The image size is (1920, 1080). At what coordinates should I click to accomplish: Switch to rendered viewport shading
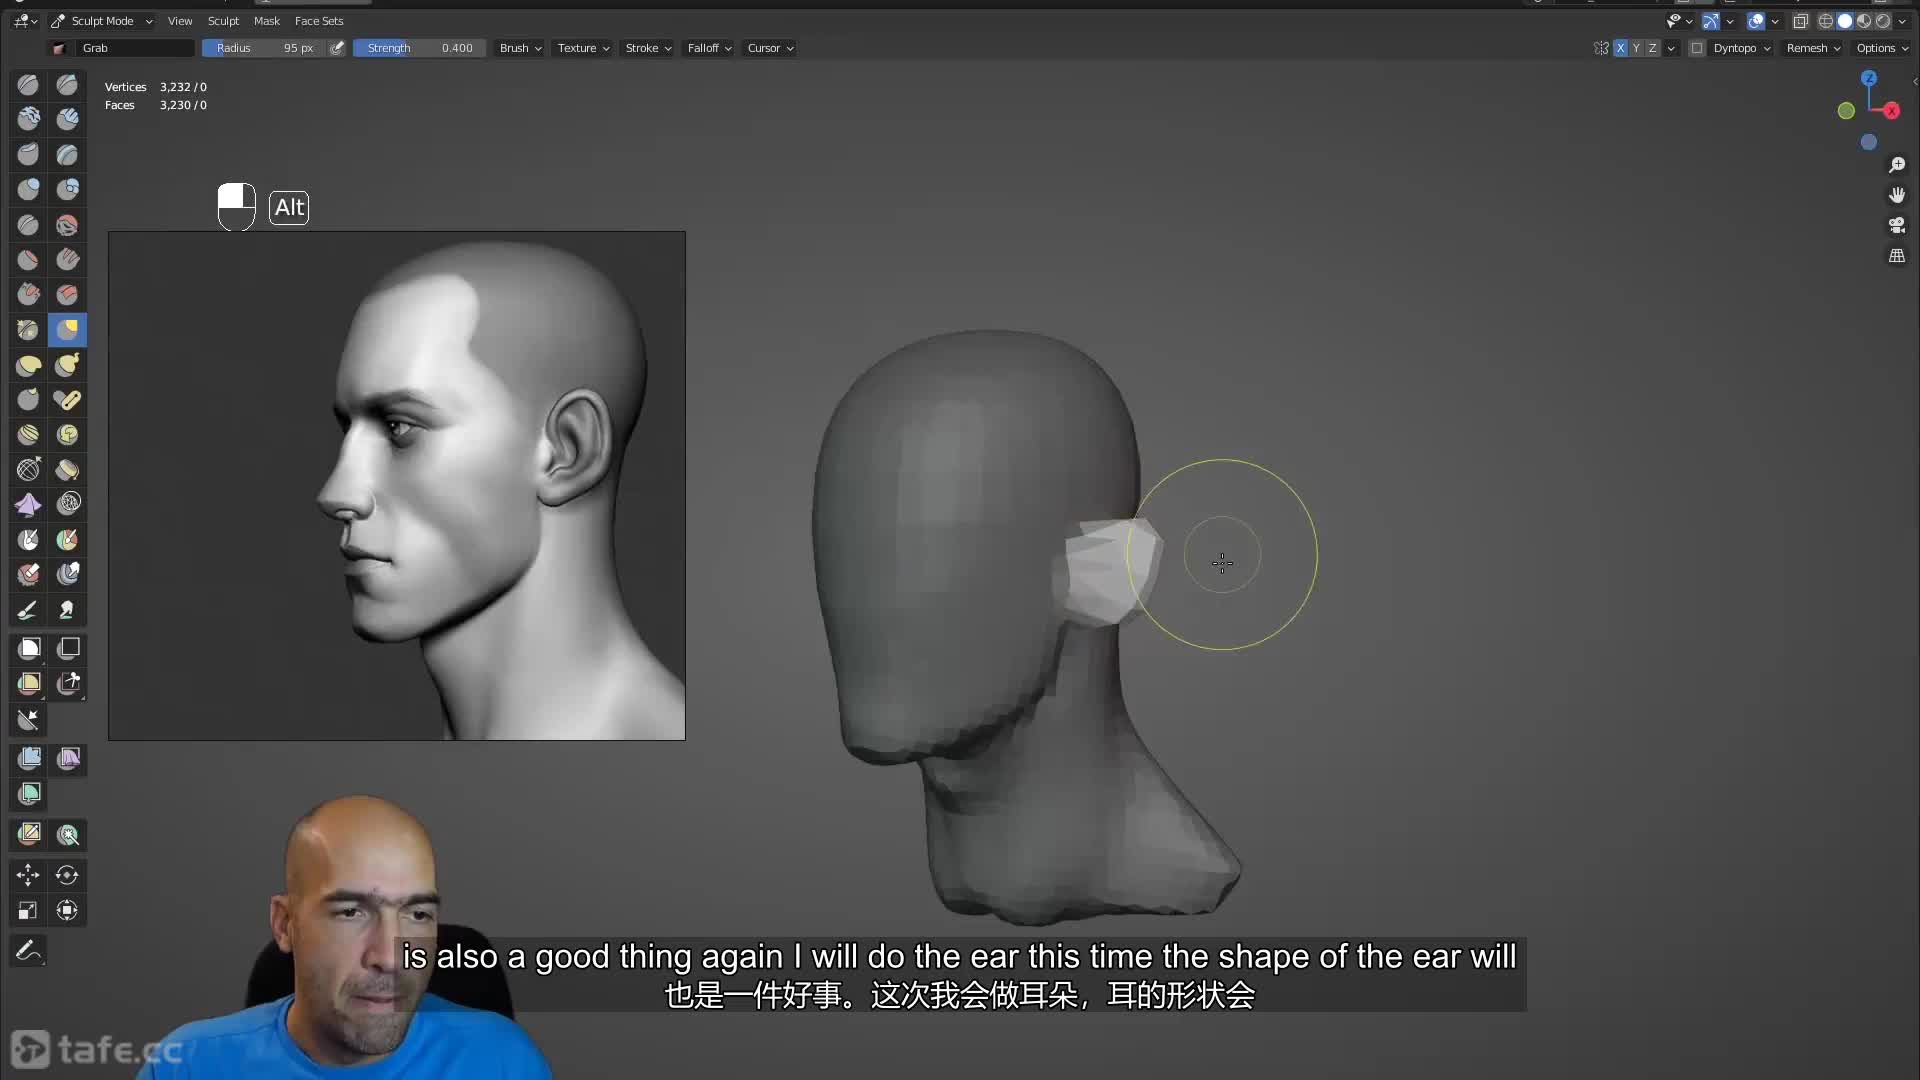1883,21
